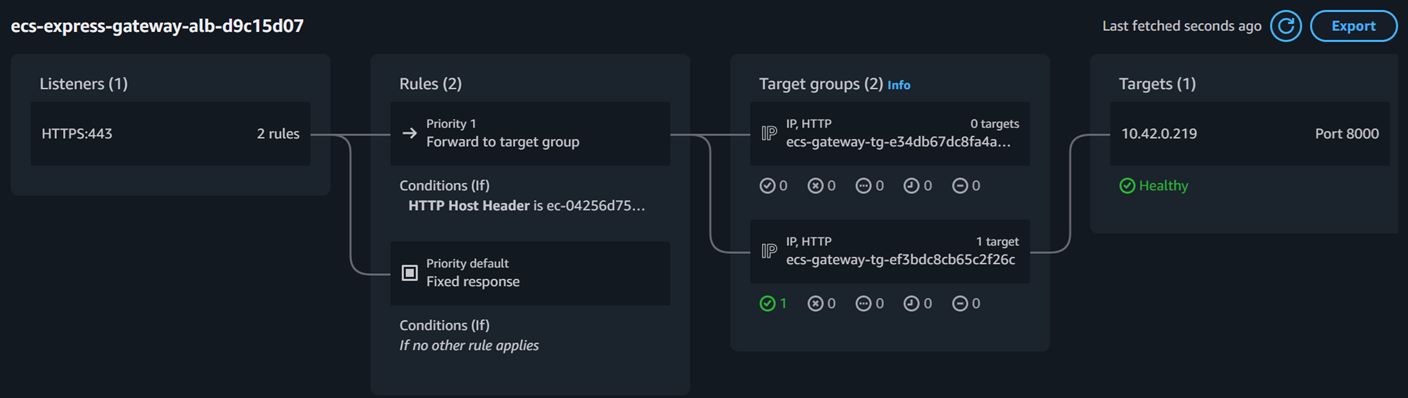Click the HTTP Host Header condition text

click(527, 206)
